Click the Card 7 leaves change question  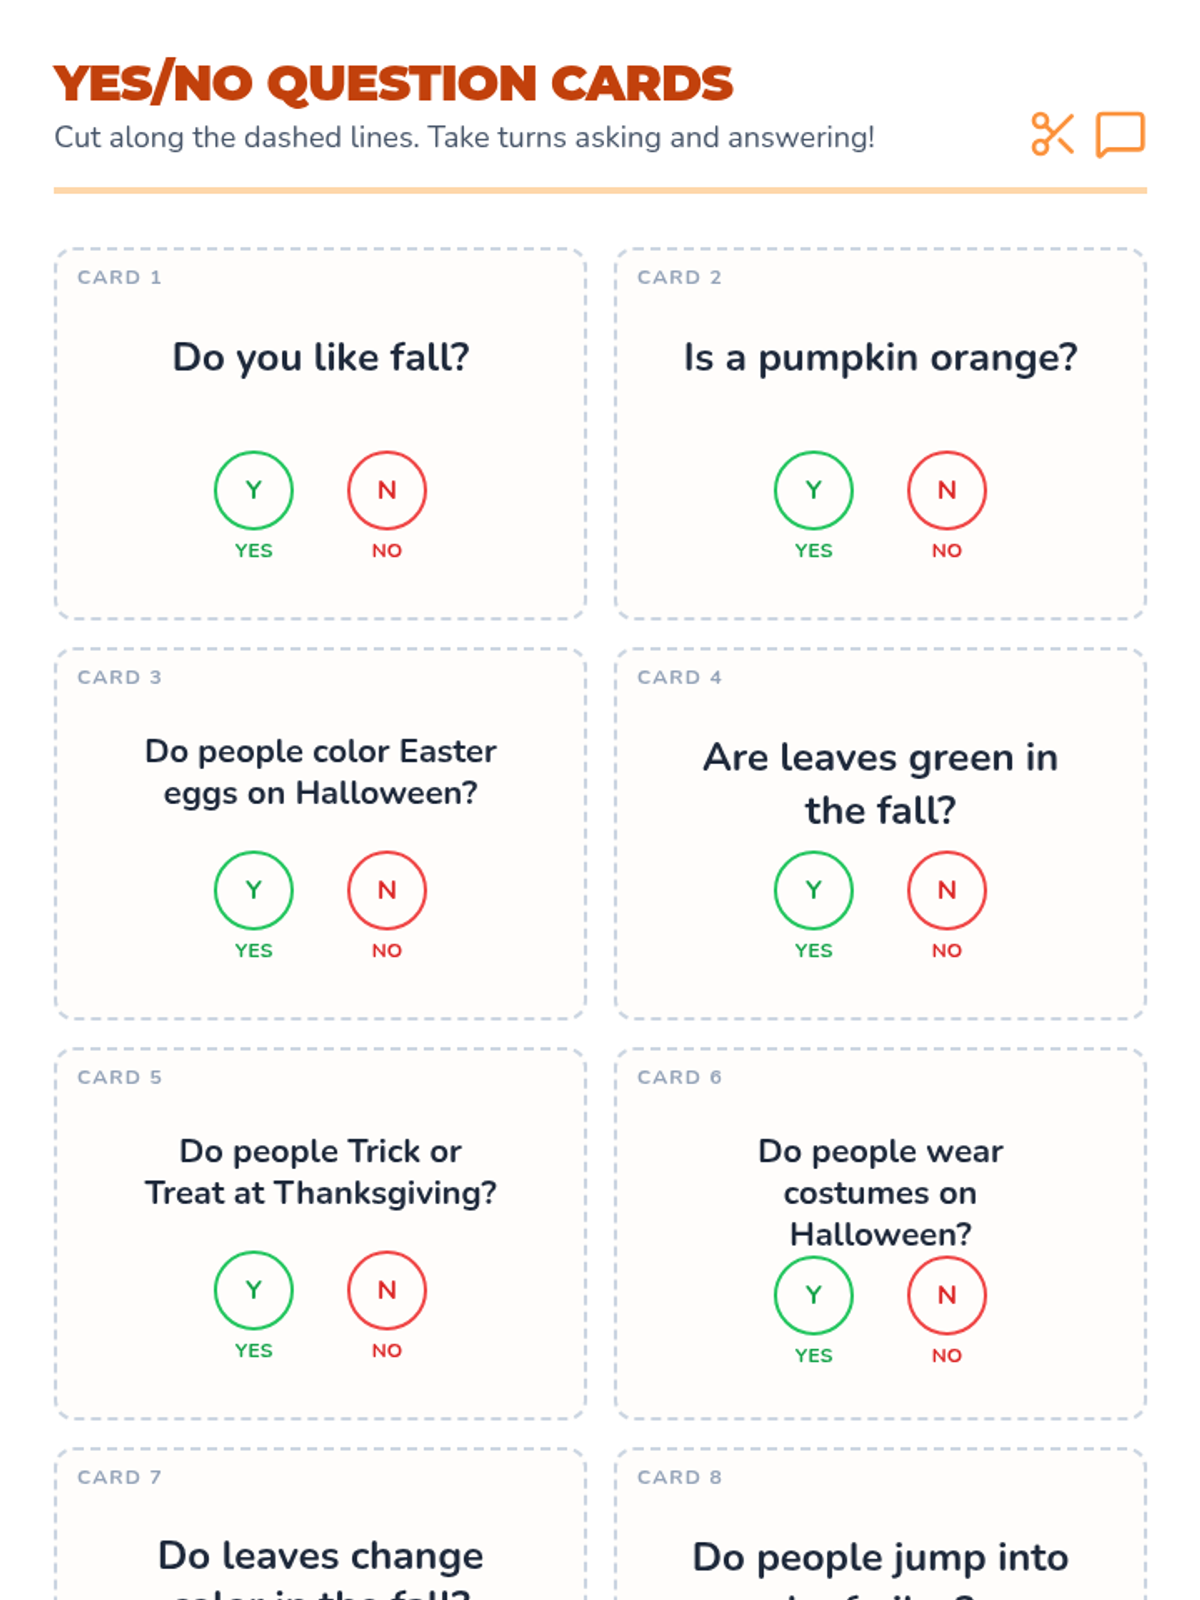tap(321, 1557)
